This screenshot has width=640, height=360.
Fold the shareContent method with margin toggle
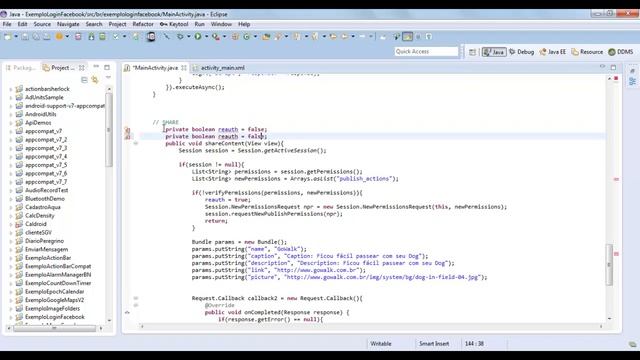coord(136,143)
